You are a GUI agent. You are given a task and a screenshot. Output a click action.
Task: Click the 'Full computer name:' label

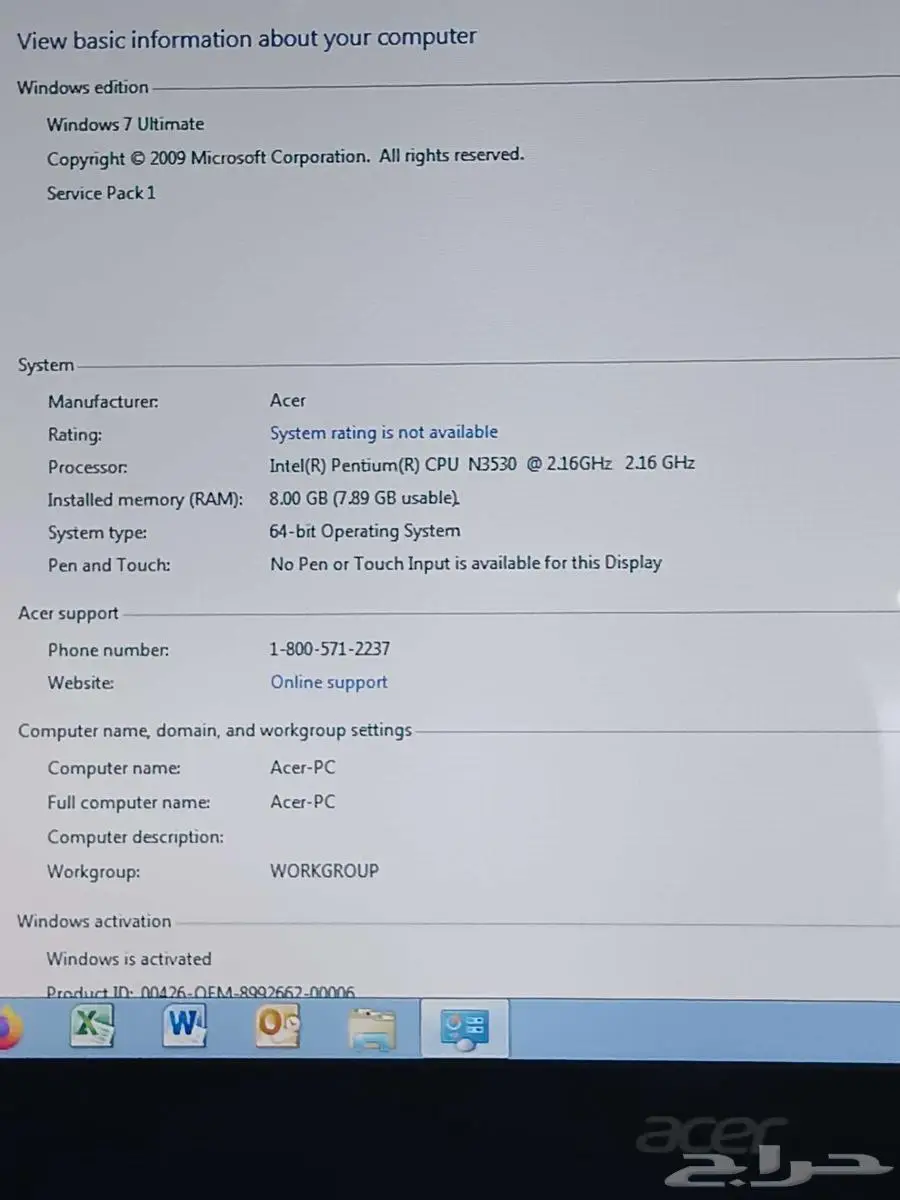tap(129, 803)
